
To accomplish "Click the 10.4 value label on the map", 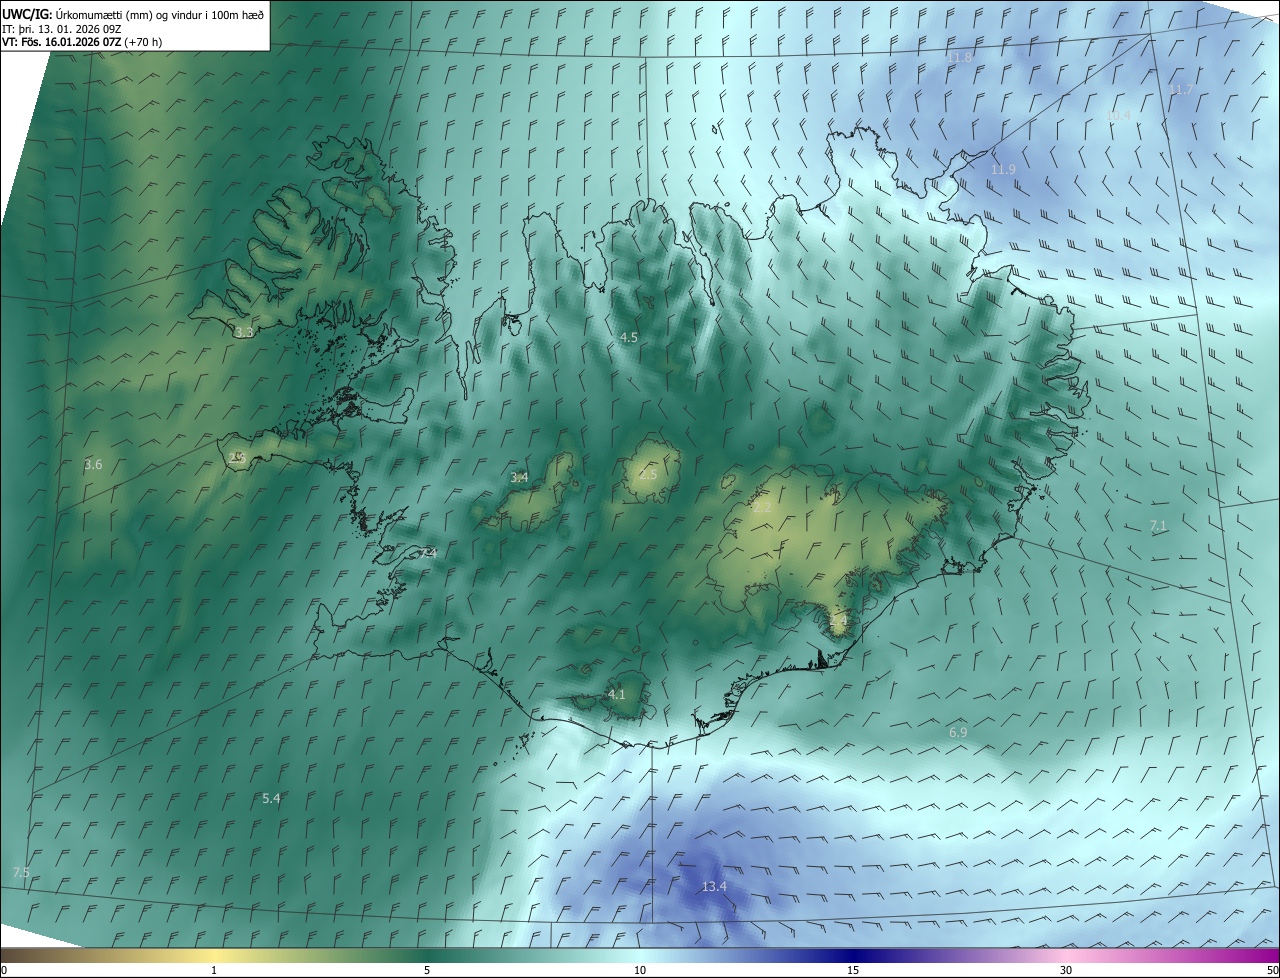I will click(1118, 116).
